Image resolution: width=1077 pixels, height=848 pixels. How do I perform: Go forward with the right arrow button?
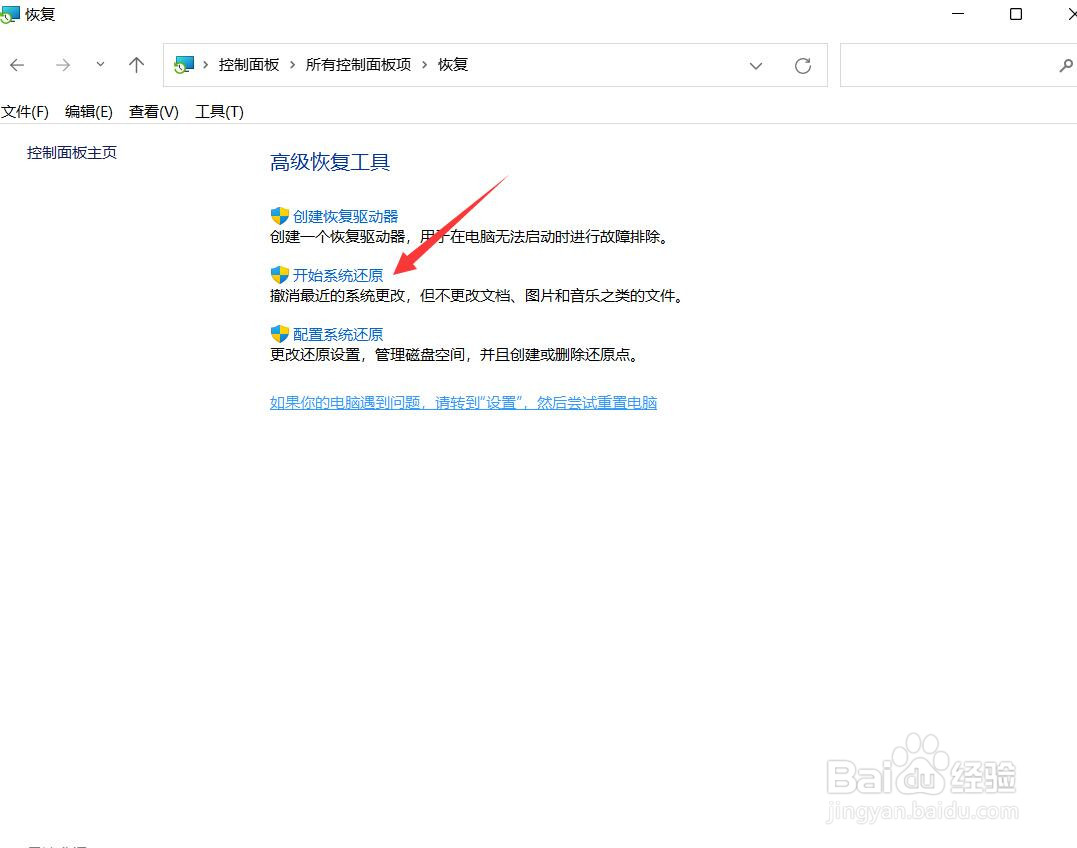click(x=63, y=65)
